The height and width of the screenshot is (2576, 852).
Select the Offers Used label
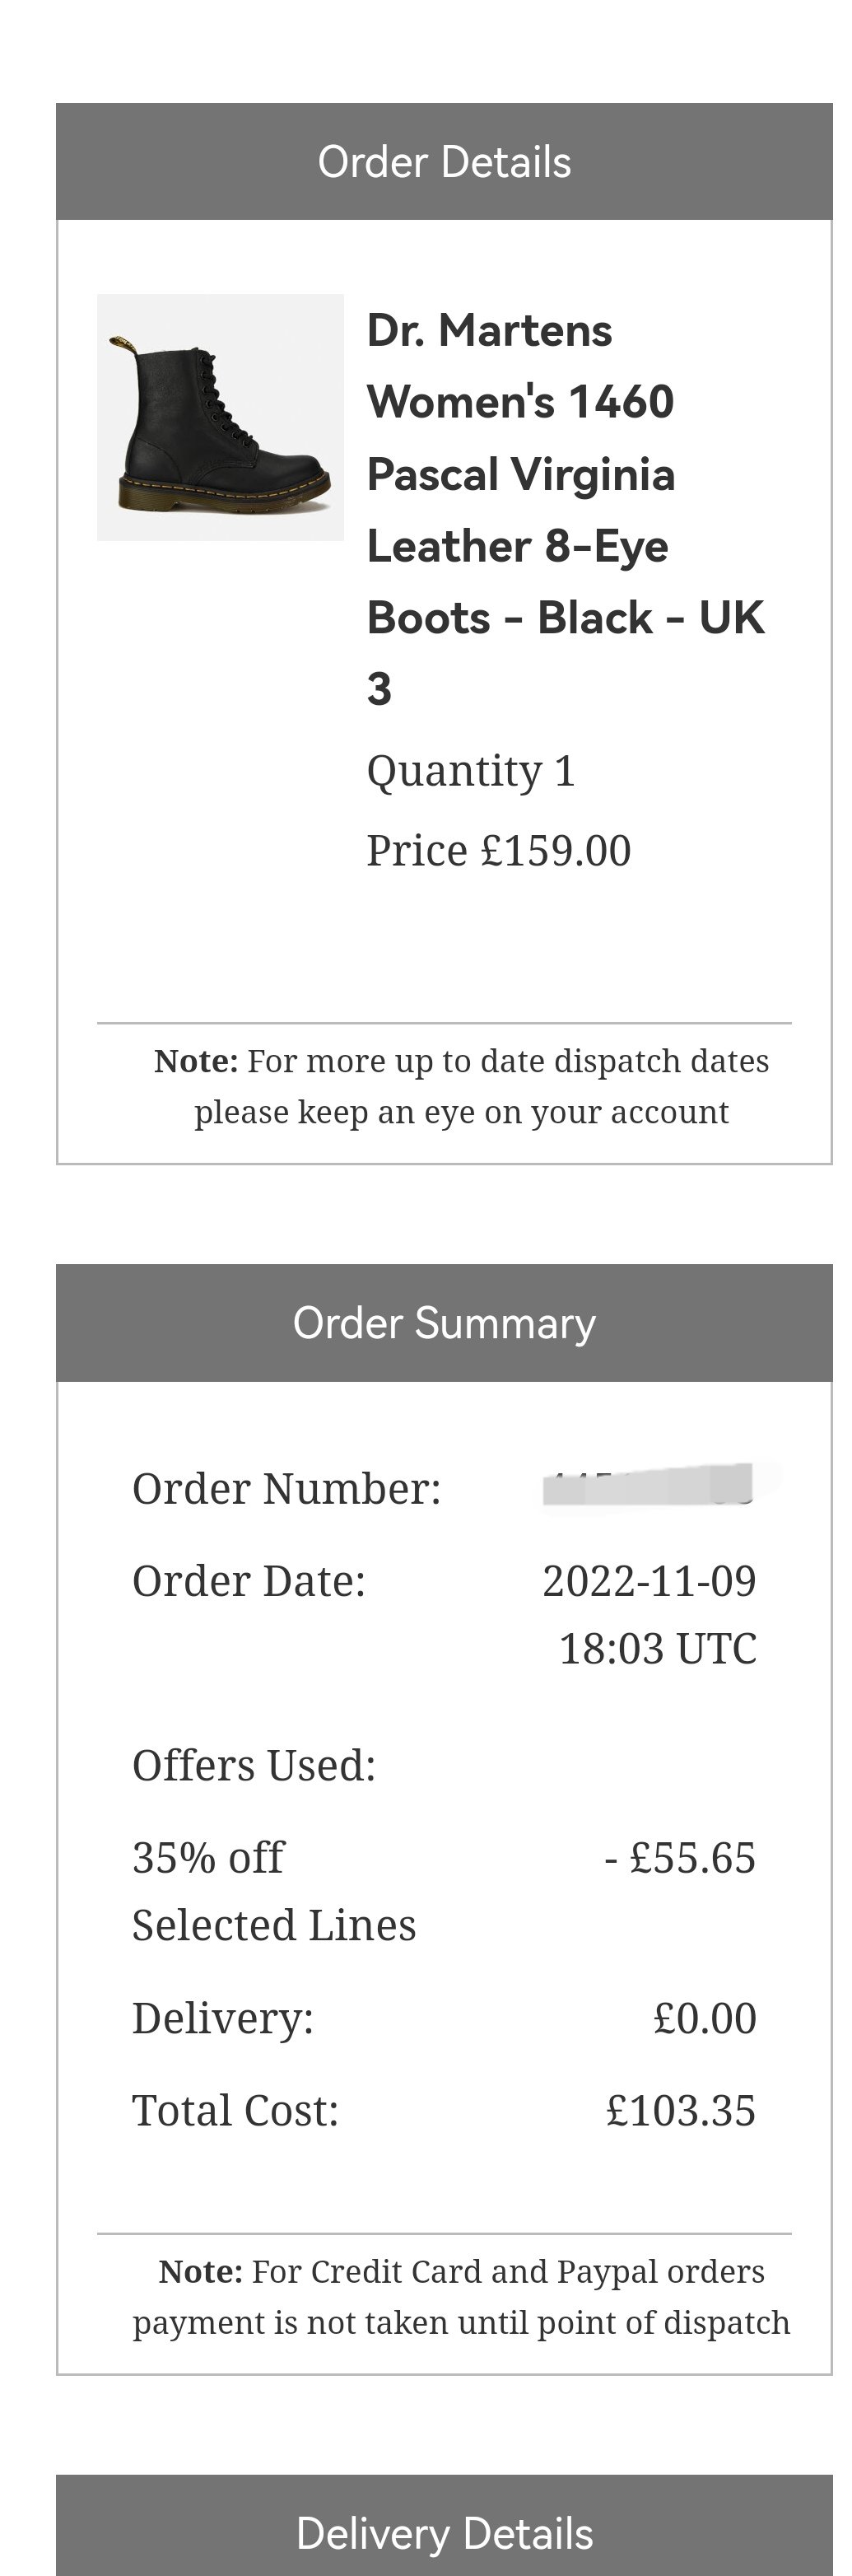pos(254,1766)
